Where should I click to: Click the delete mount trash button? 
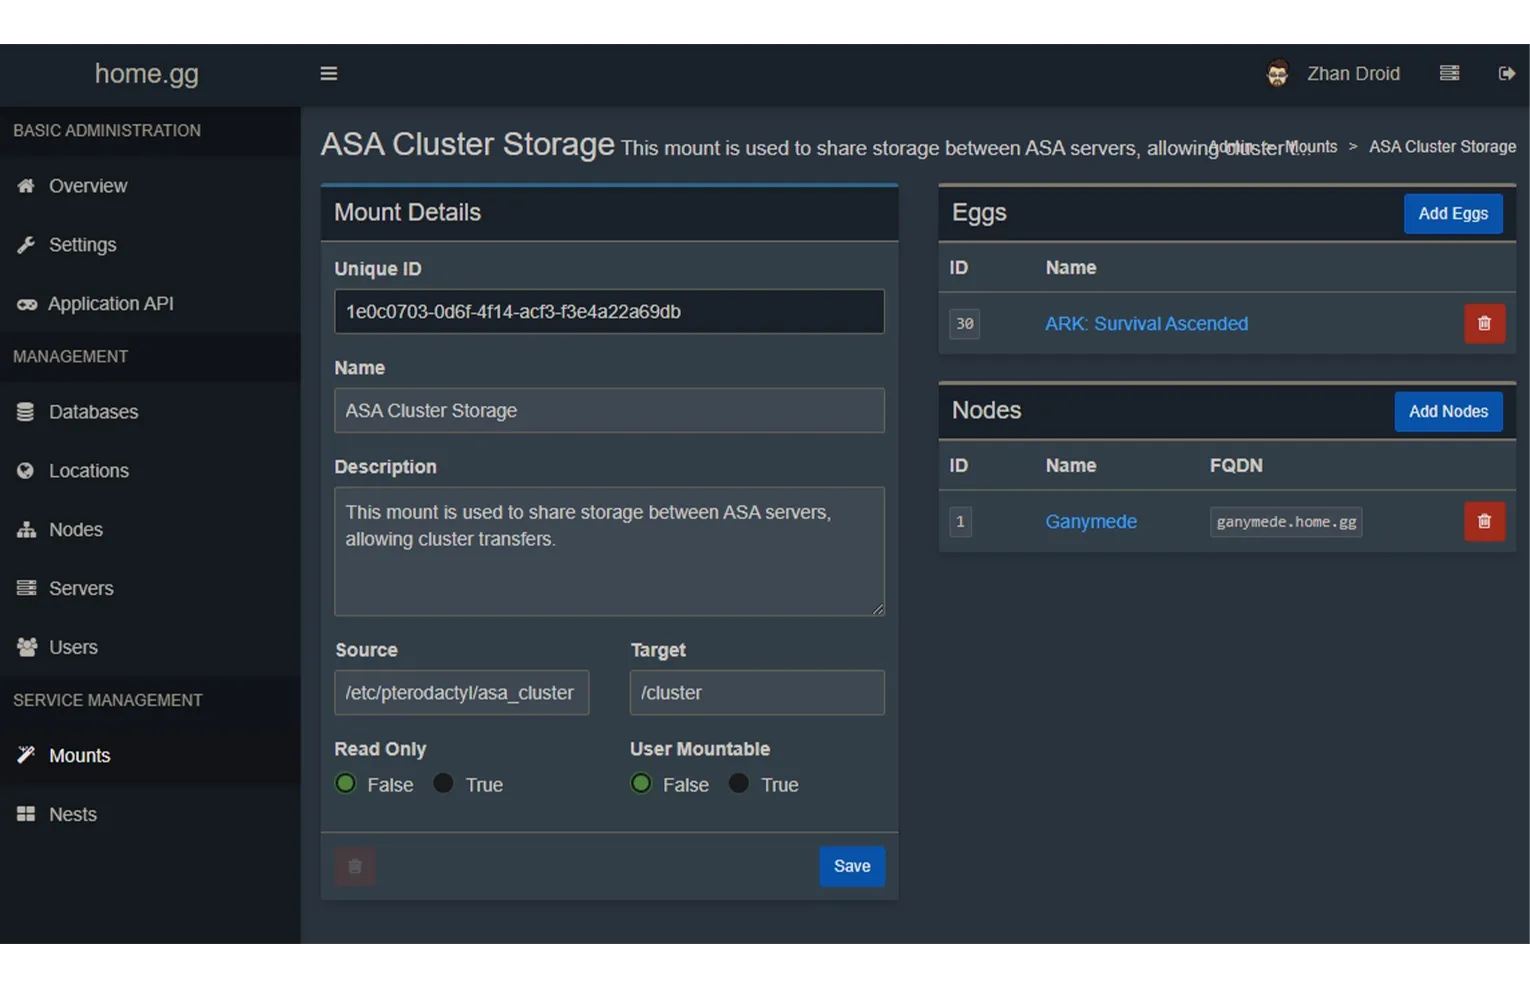355,866
